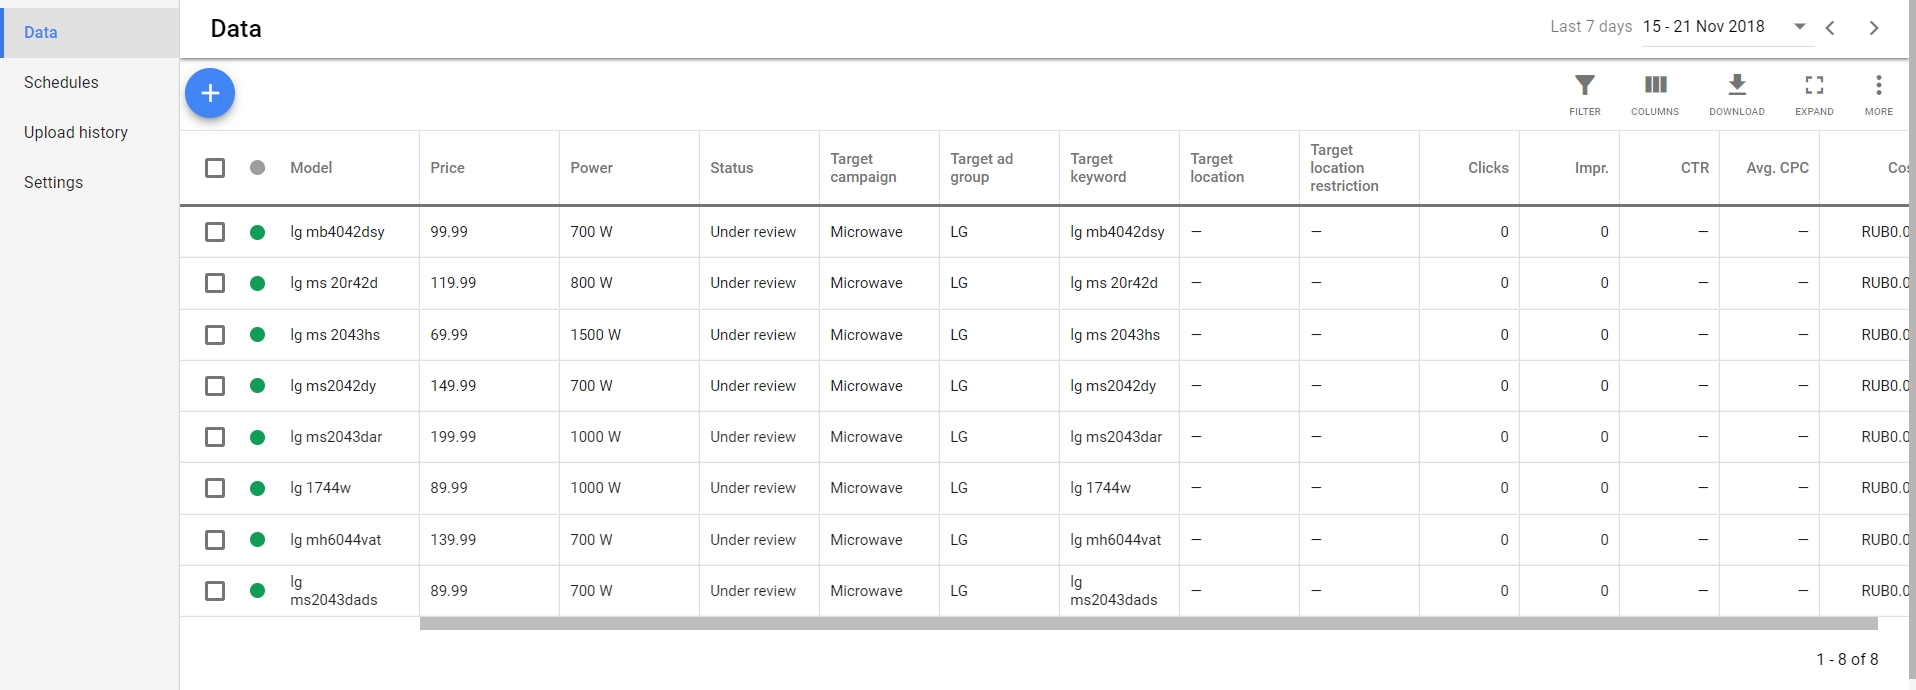1916x690 pixels.
Task: Click the lg 1744w model cell
Action: pos(320,488)
